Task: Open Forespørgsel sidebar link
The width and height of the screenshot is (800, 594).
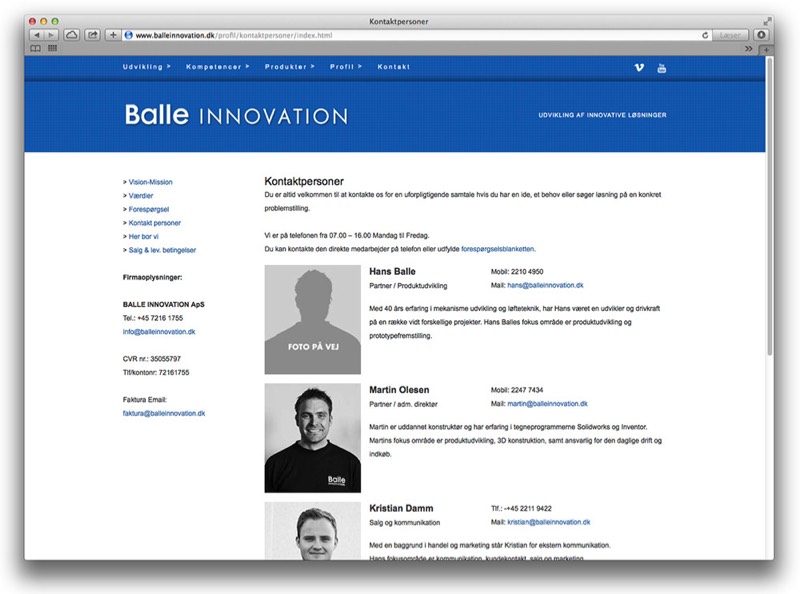Action: (x=148, y=209)
